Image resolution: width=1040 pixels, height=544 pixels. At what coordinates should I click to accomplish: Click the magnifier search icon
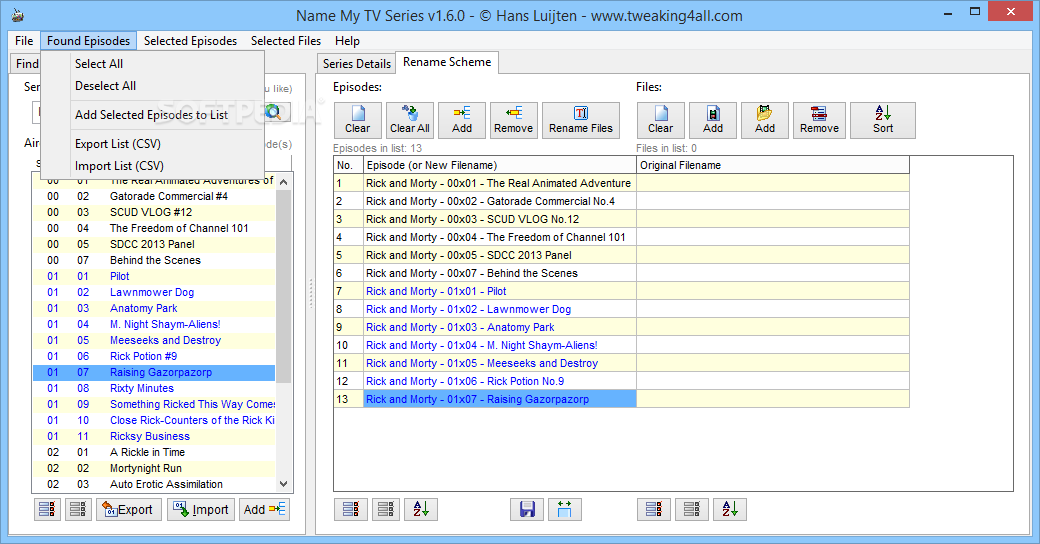(x=274, y=112)
